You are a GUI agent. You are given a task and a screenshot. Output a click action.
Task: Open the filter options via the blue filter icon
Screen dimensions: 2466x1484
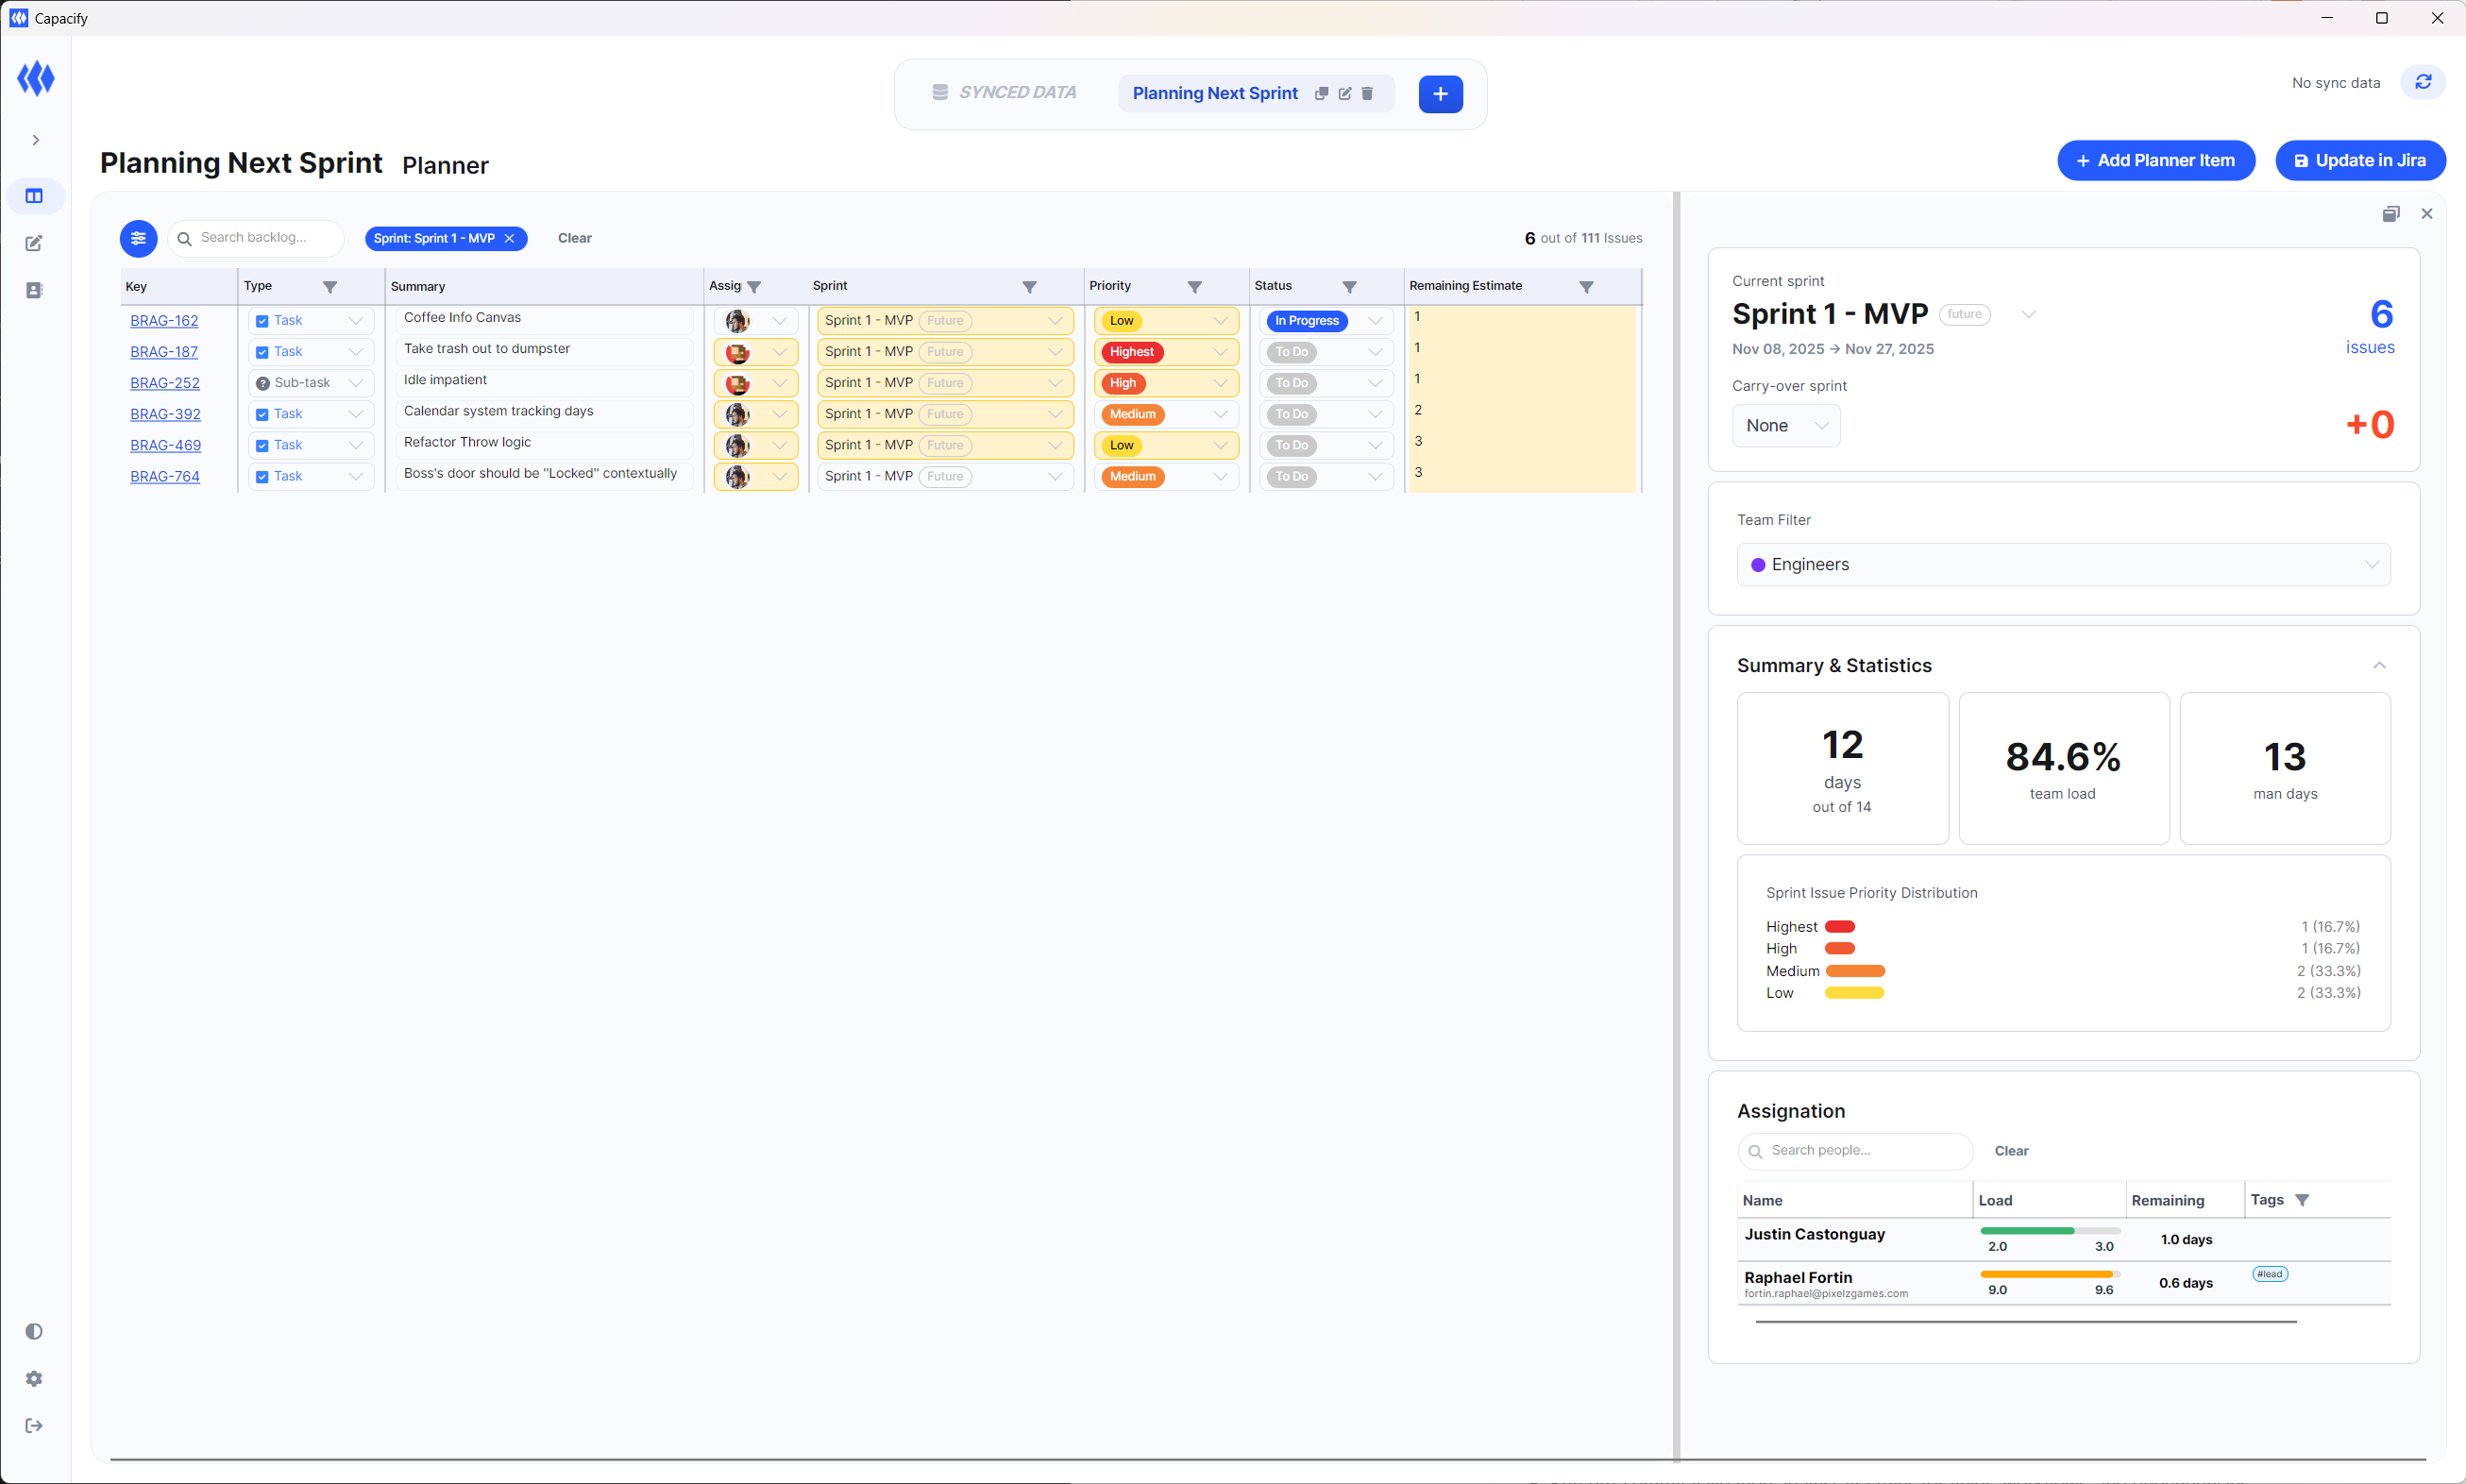(x=138, y=238)
